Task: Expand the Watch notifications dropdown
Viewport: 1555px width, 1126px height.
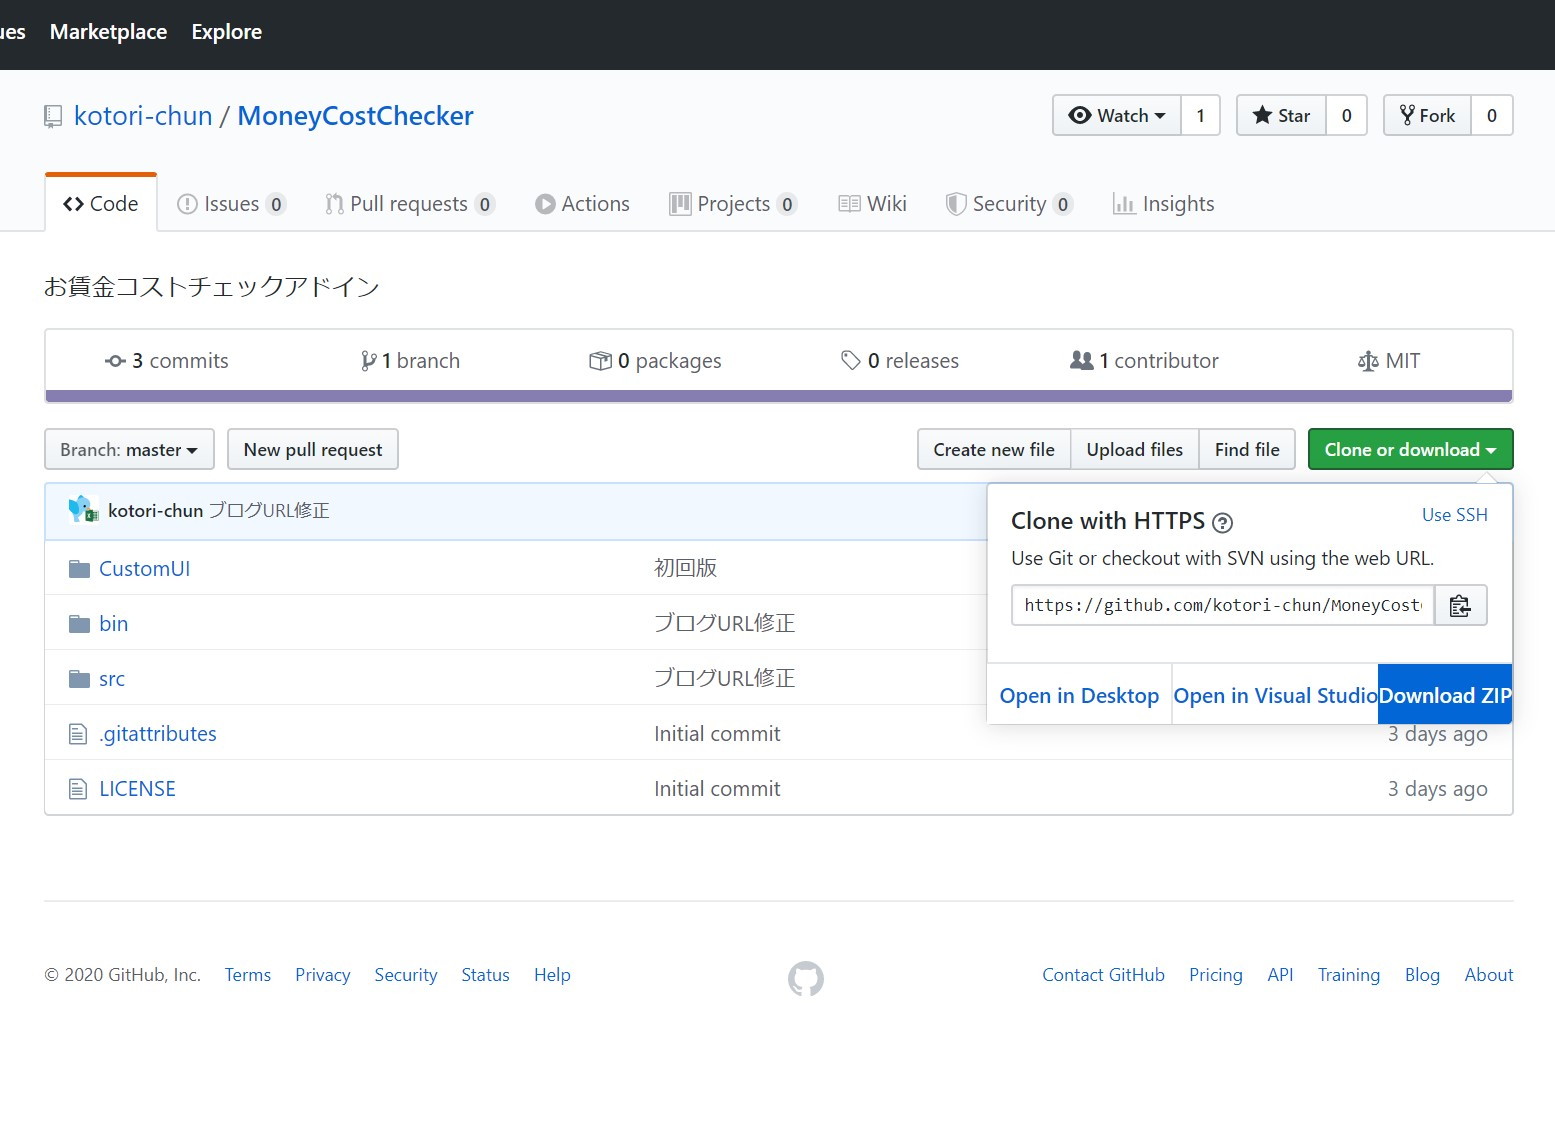Action: click(1115, 115)
